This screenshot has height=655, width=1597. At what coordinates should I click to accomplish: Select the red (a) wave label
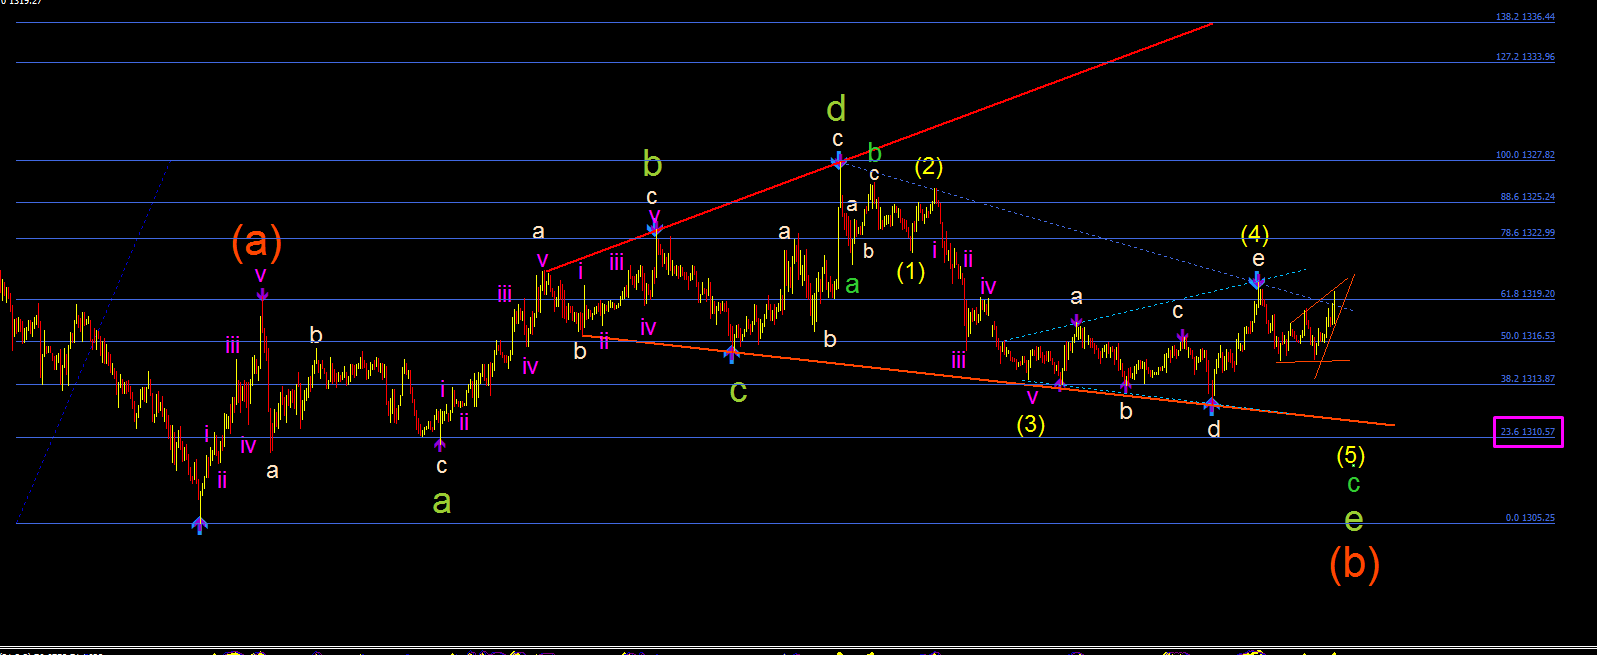[257, 242]
